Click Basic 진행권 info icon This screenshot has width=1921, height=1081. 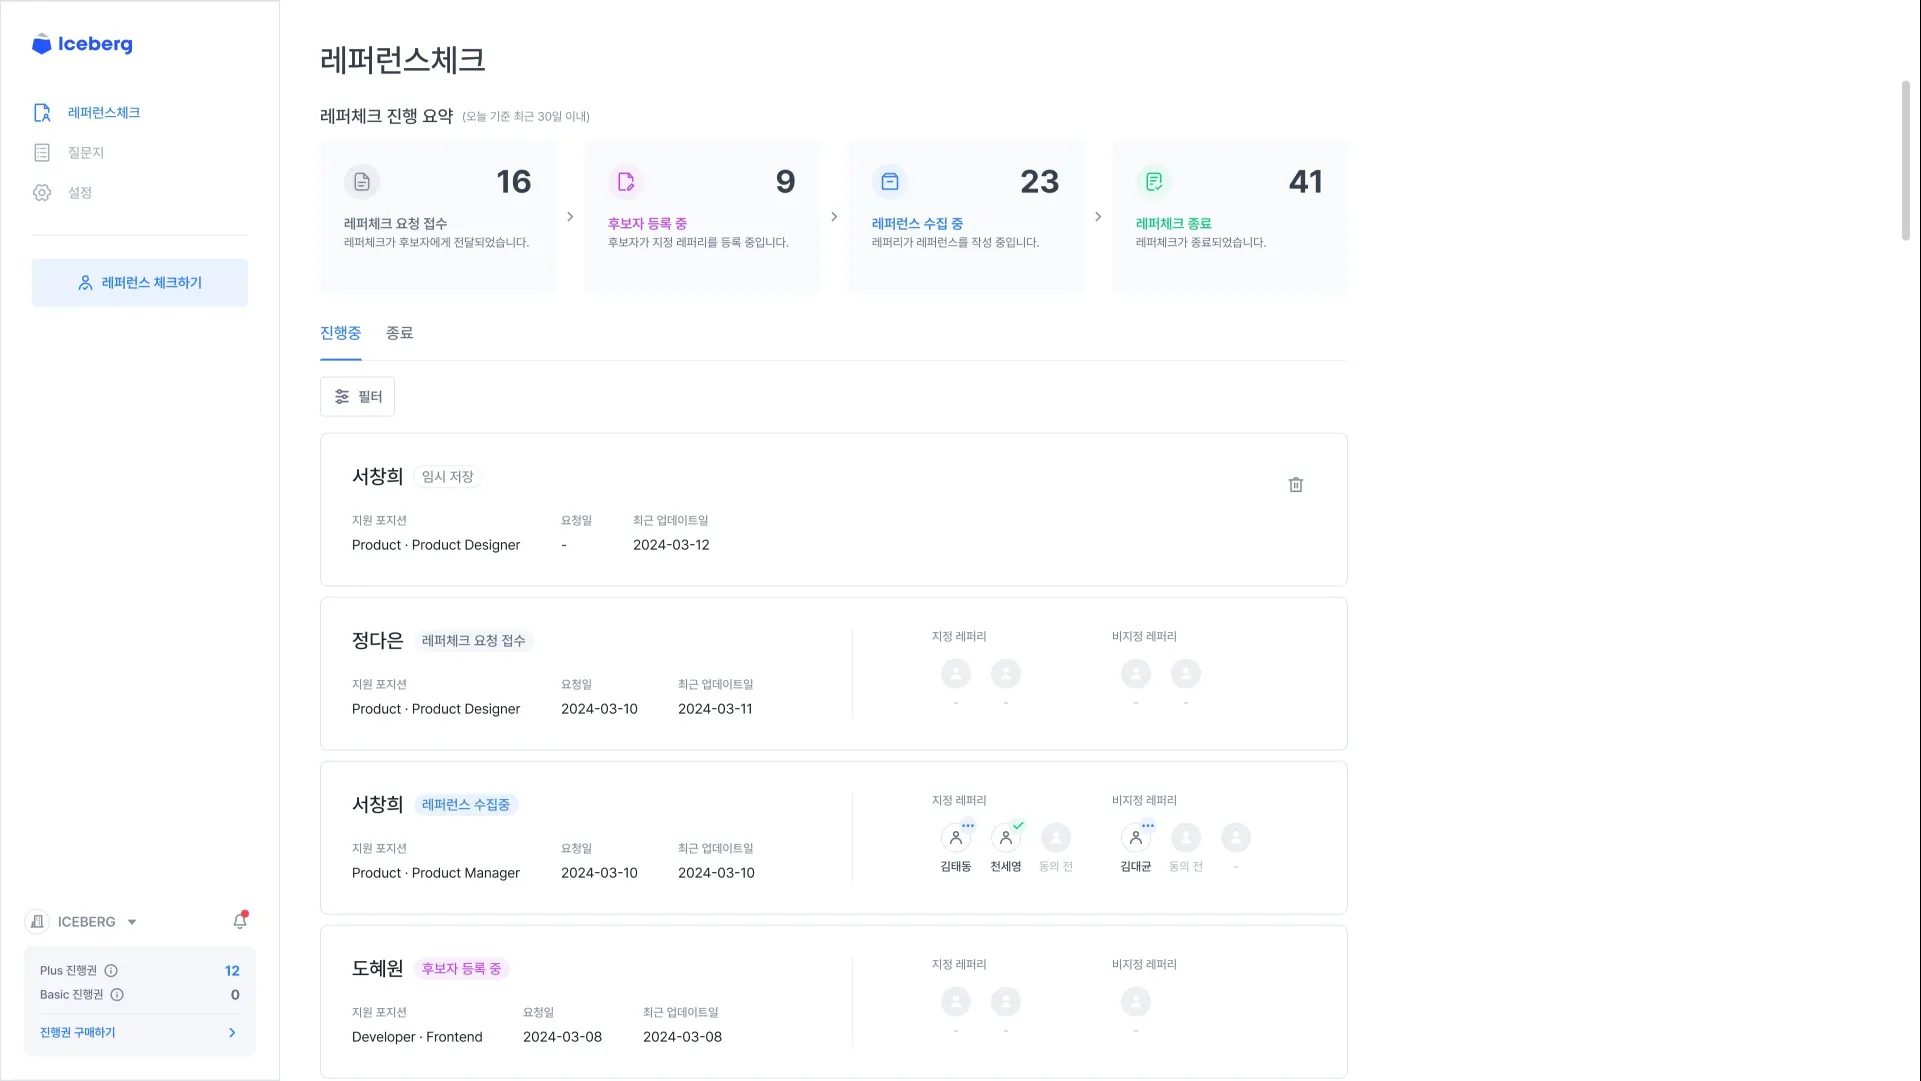[x=117, y=995]
